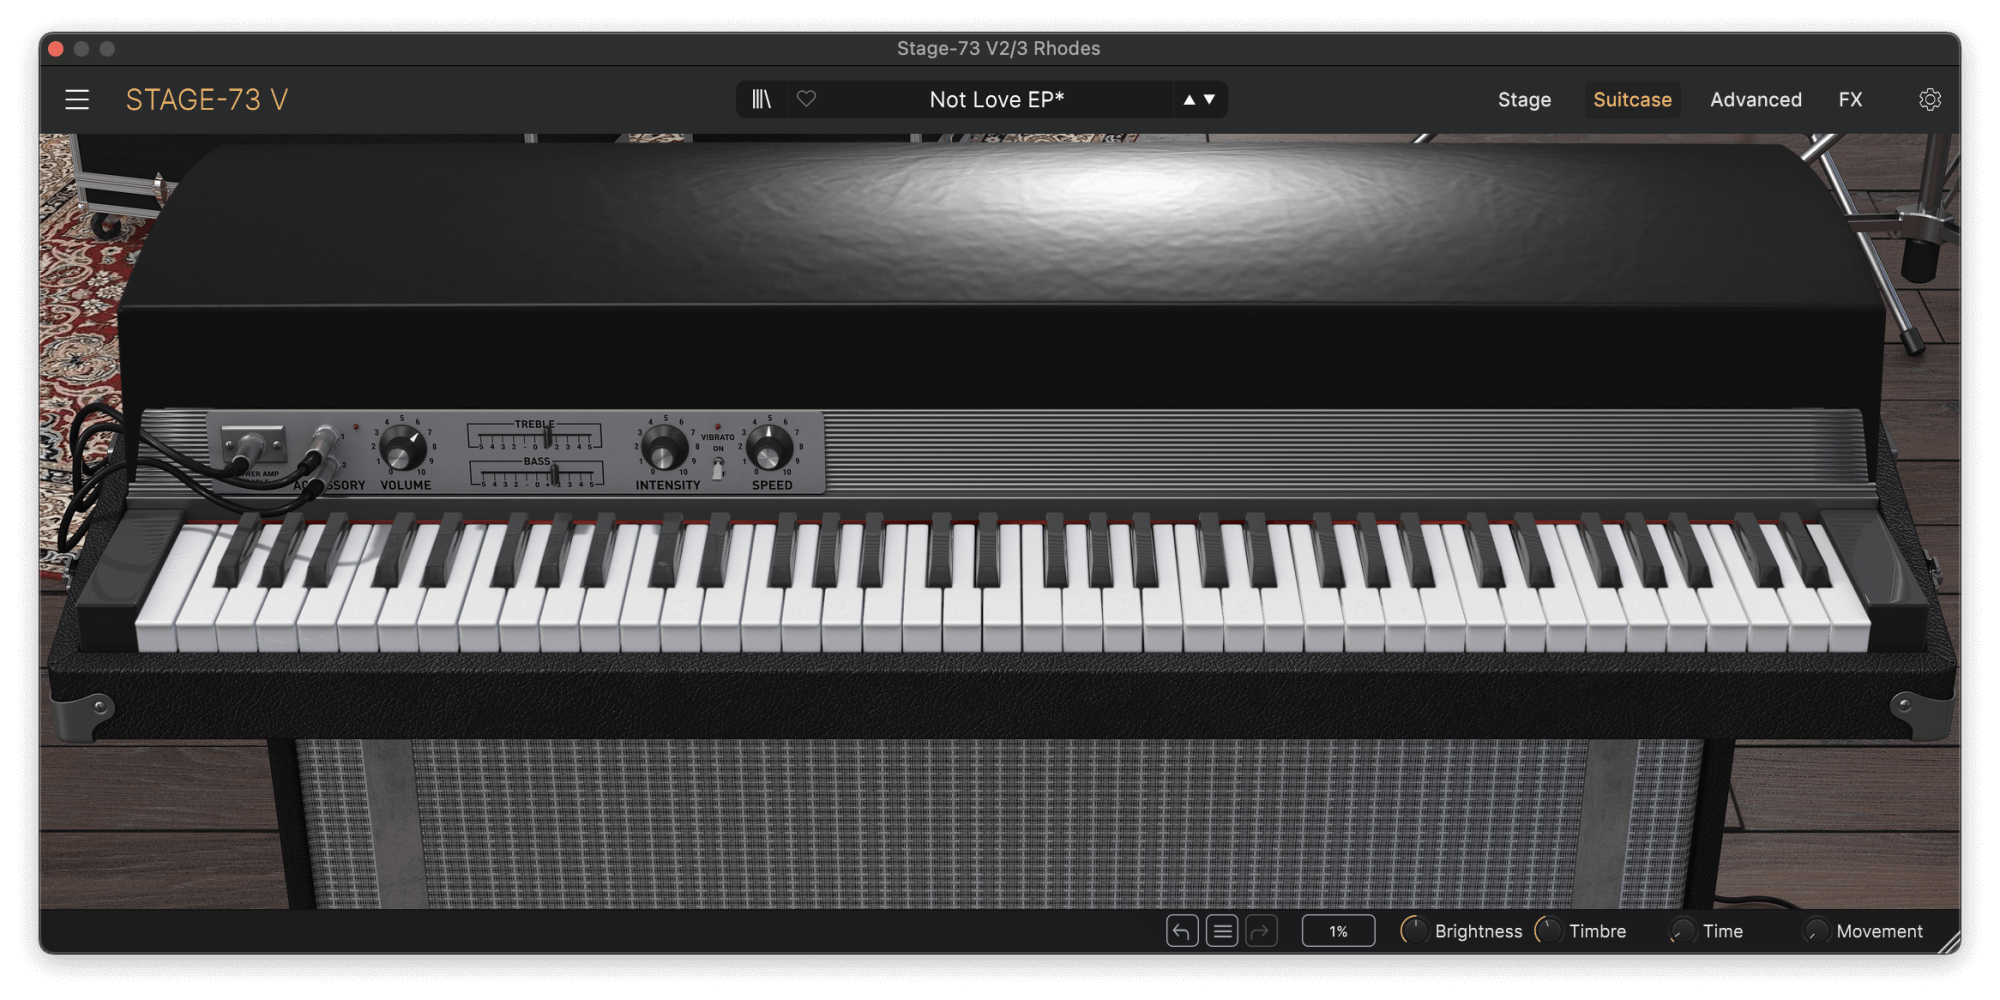Click the undo arrow button
Screen dimensions: 2000x1000
click(1181, 931)
